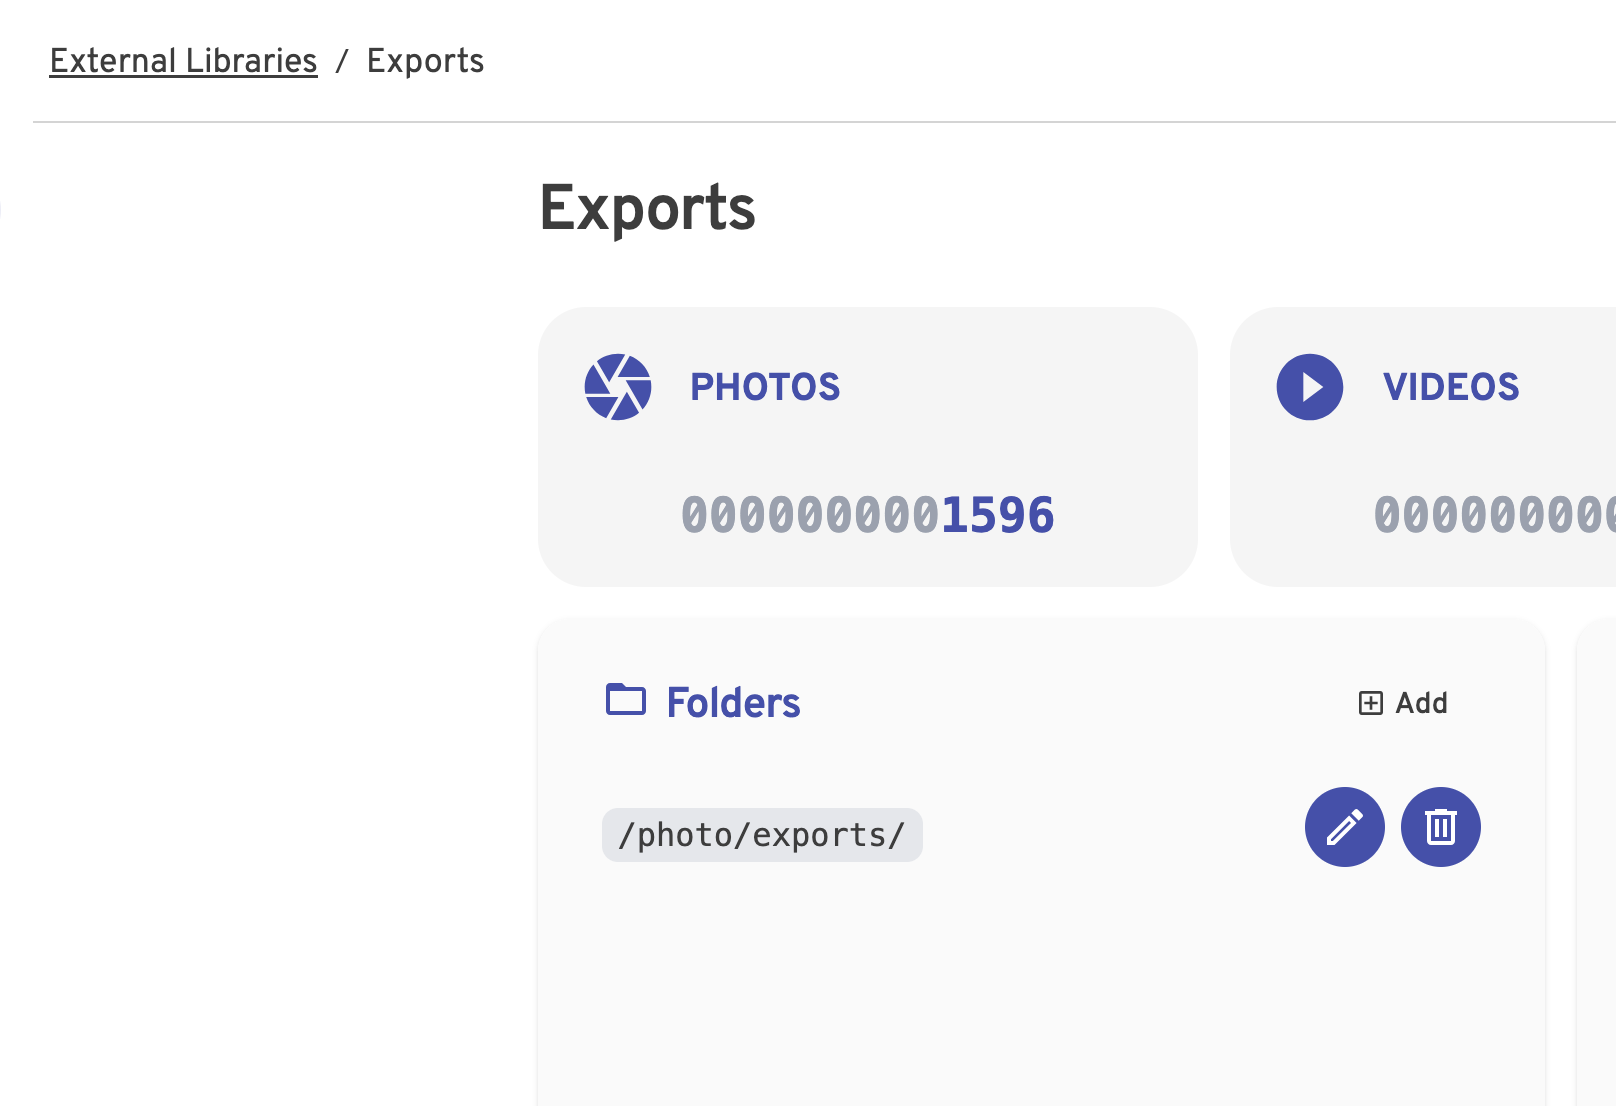Image resolution: width=1616 pixels, height=1106 pixels.
Task: Delete the /photo/exports/ folder with trash icon
Action: click(1440, 827)
